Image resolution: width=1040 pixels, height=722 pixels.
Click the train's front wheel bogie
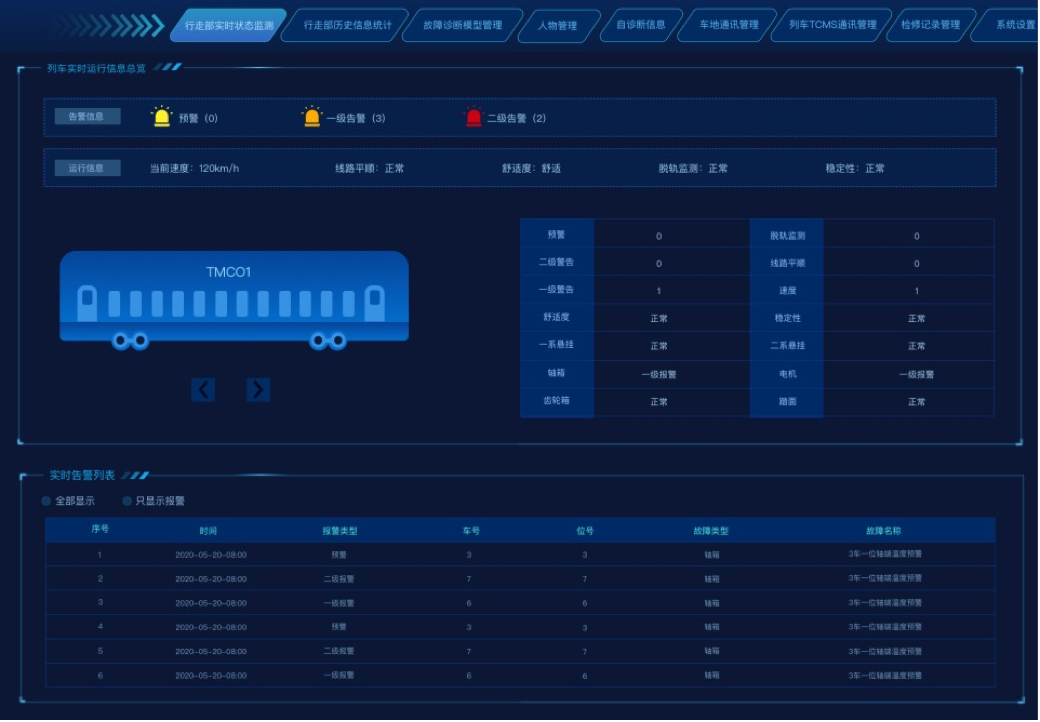click(130, 341)
